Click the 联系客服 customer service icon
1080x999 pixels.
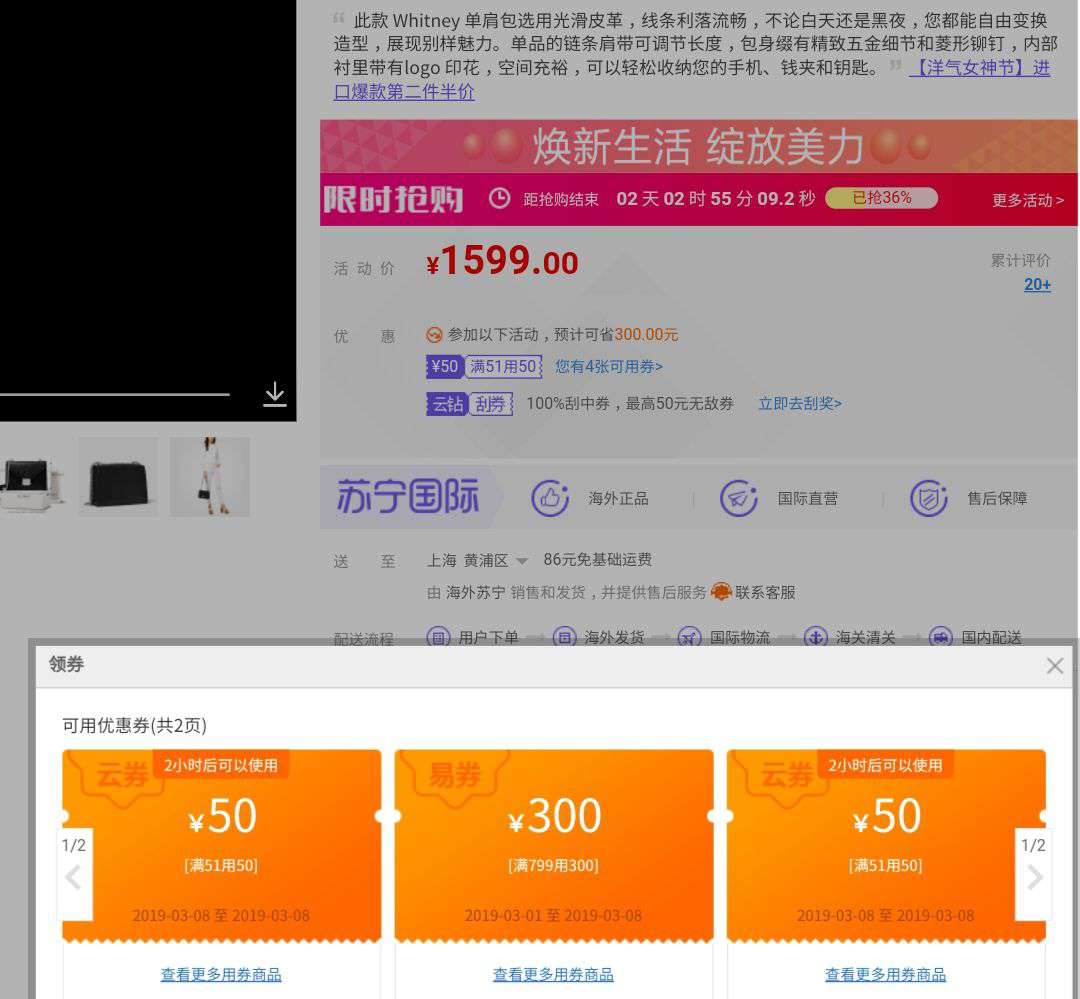pyautogui.click(x=720, y=592)
